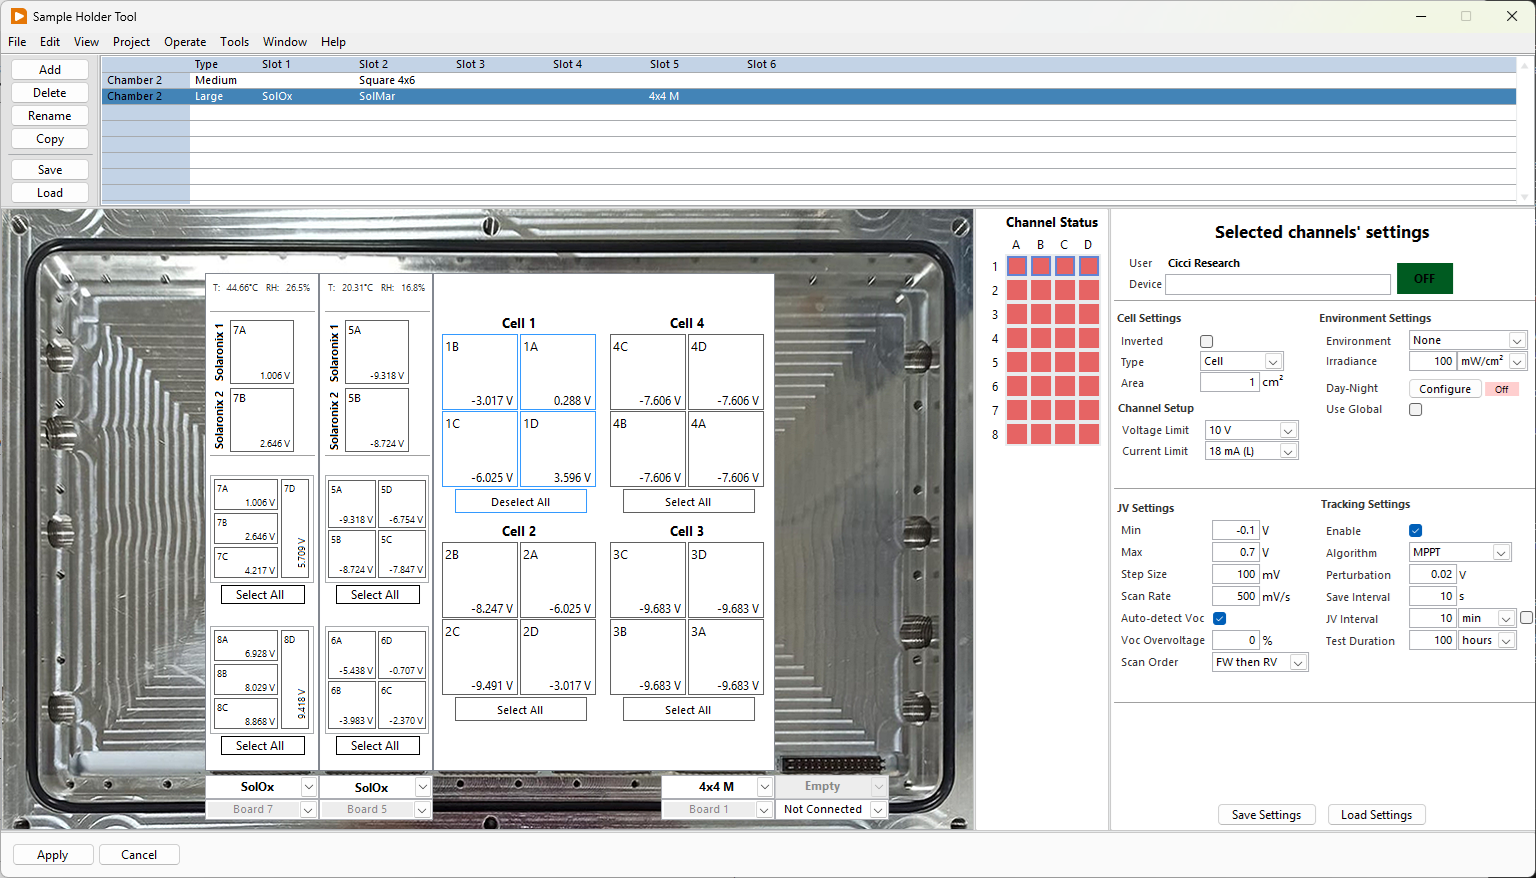1536x878 pixels.
Task: Select cell 4A showing -7.606 V
Action: (x=726, y=449)
